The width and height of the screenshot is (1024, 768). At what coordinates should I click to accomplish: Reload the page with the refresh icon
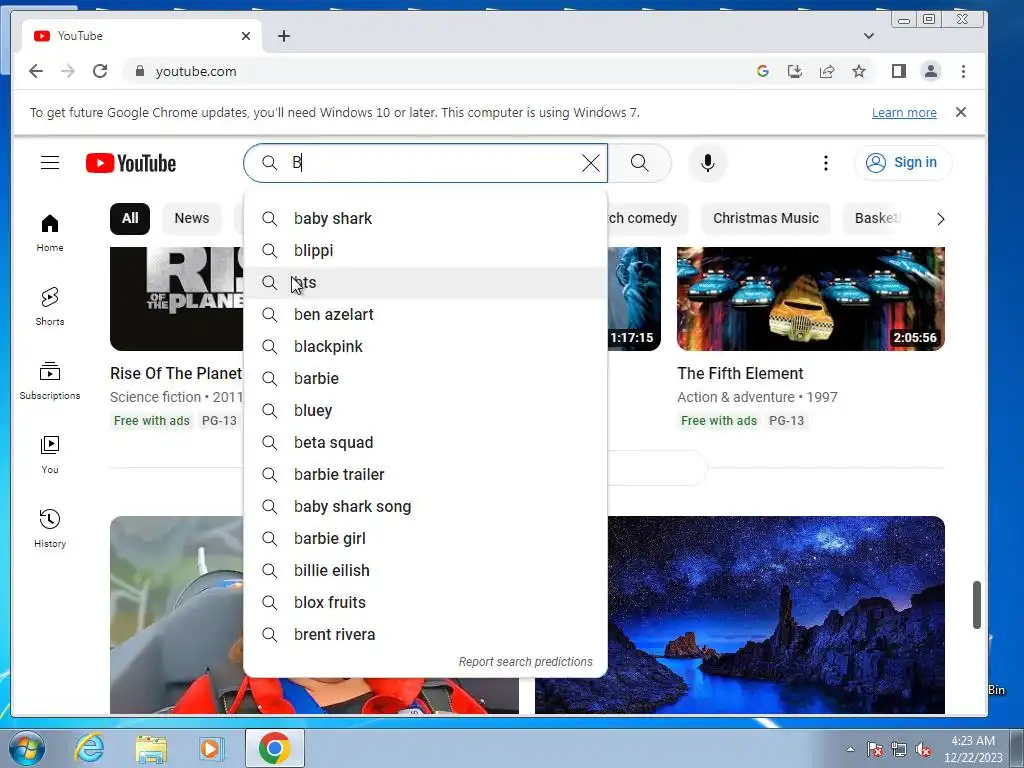100,71
